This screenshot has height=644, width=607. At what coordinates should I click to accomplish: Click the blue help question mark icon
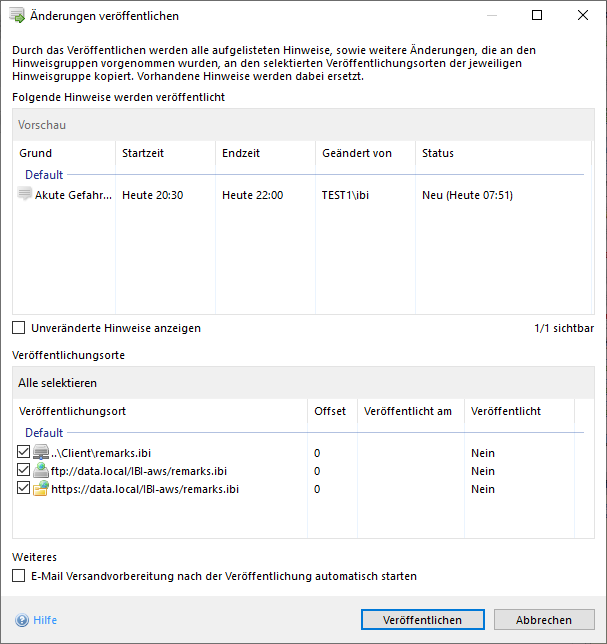pos(22,620)
